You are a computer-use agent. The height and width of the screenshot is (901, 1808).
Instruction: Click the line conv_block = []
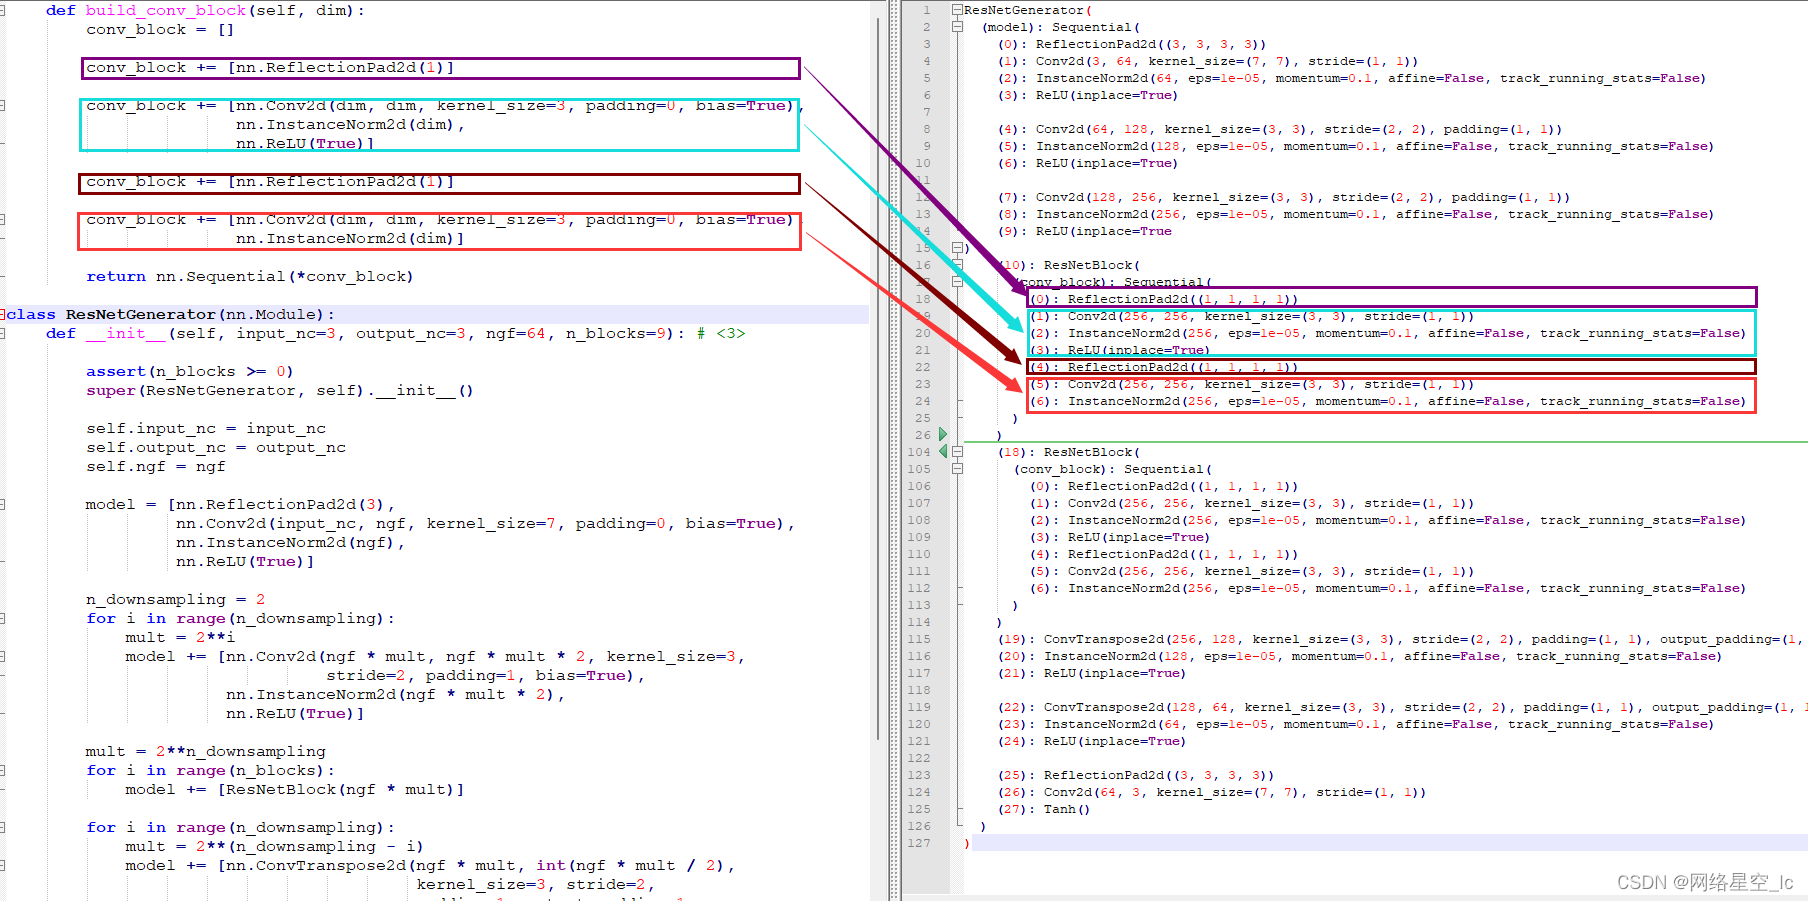coord(160,29)
